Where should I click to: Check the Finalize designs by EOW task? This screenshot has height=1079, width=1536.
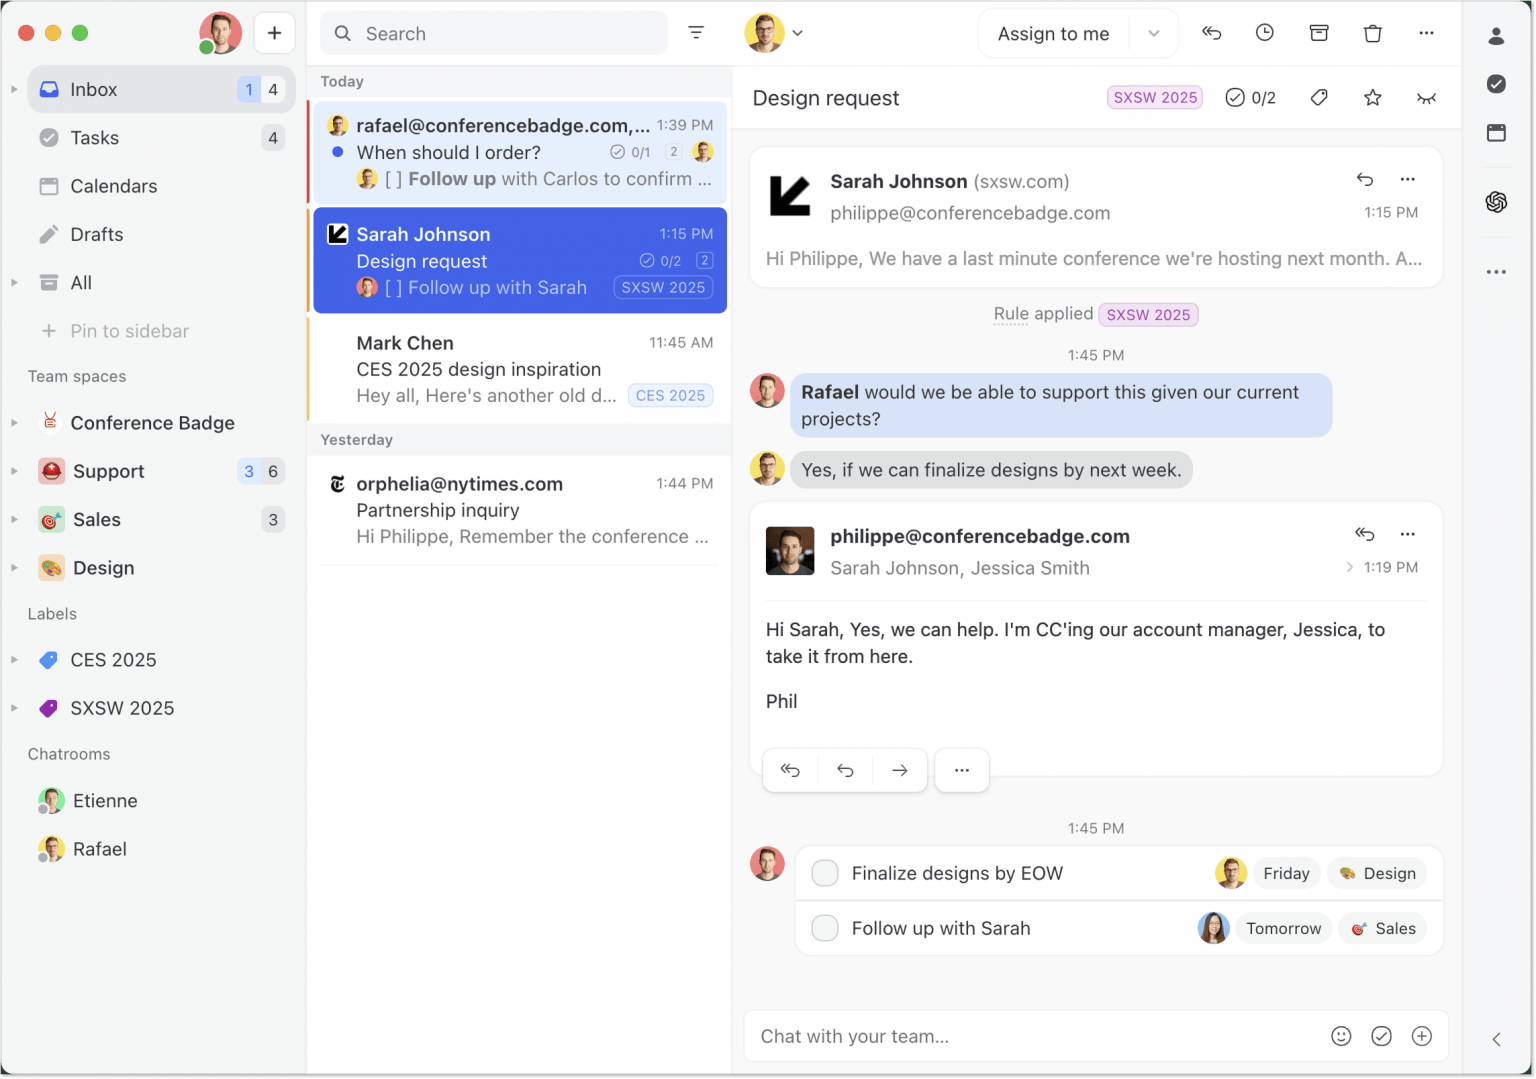tap(825, 873)
